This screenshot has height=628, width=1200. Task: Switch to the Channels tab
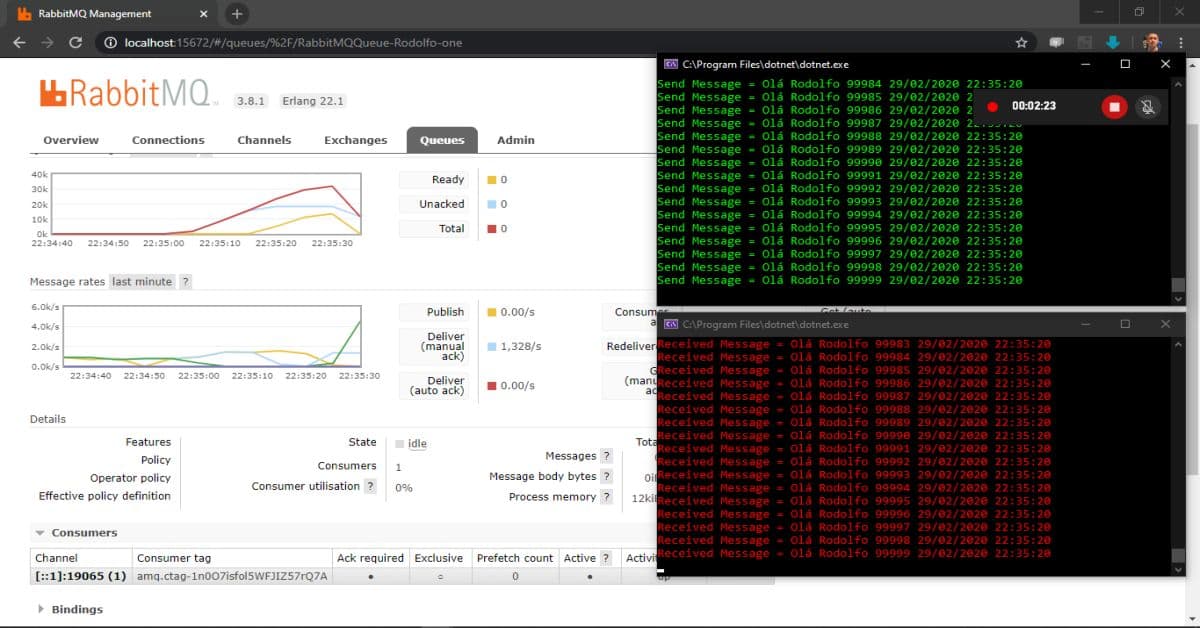pos(264,140)
